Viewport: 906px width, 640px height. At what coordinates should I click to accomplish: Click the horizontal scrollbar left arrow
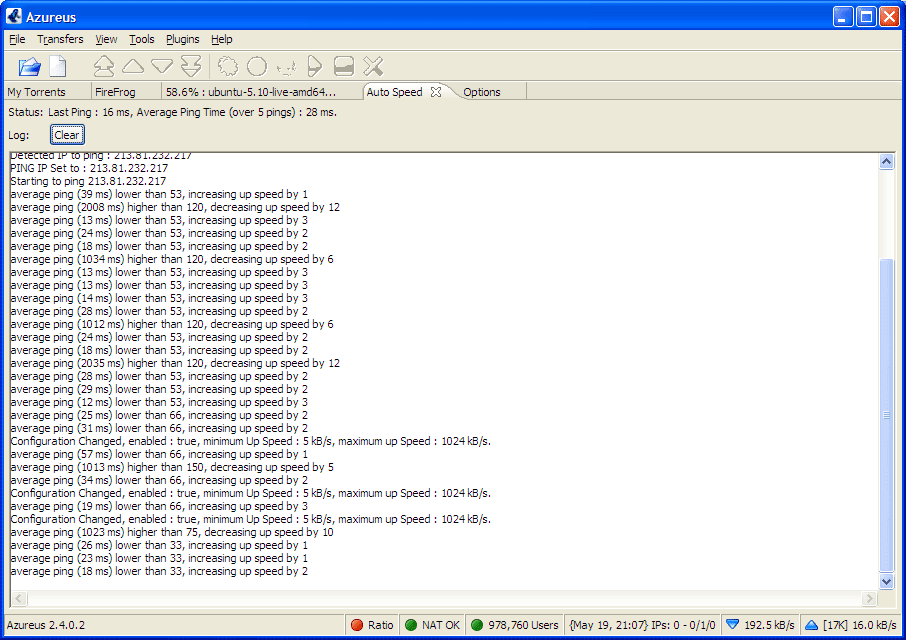coord(19,598)
